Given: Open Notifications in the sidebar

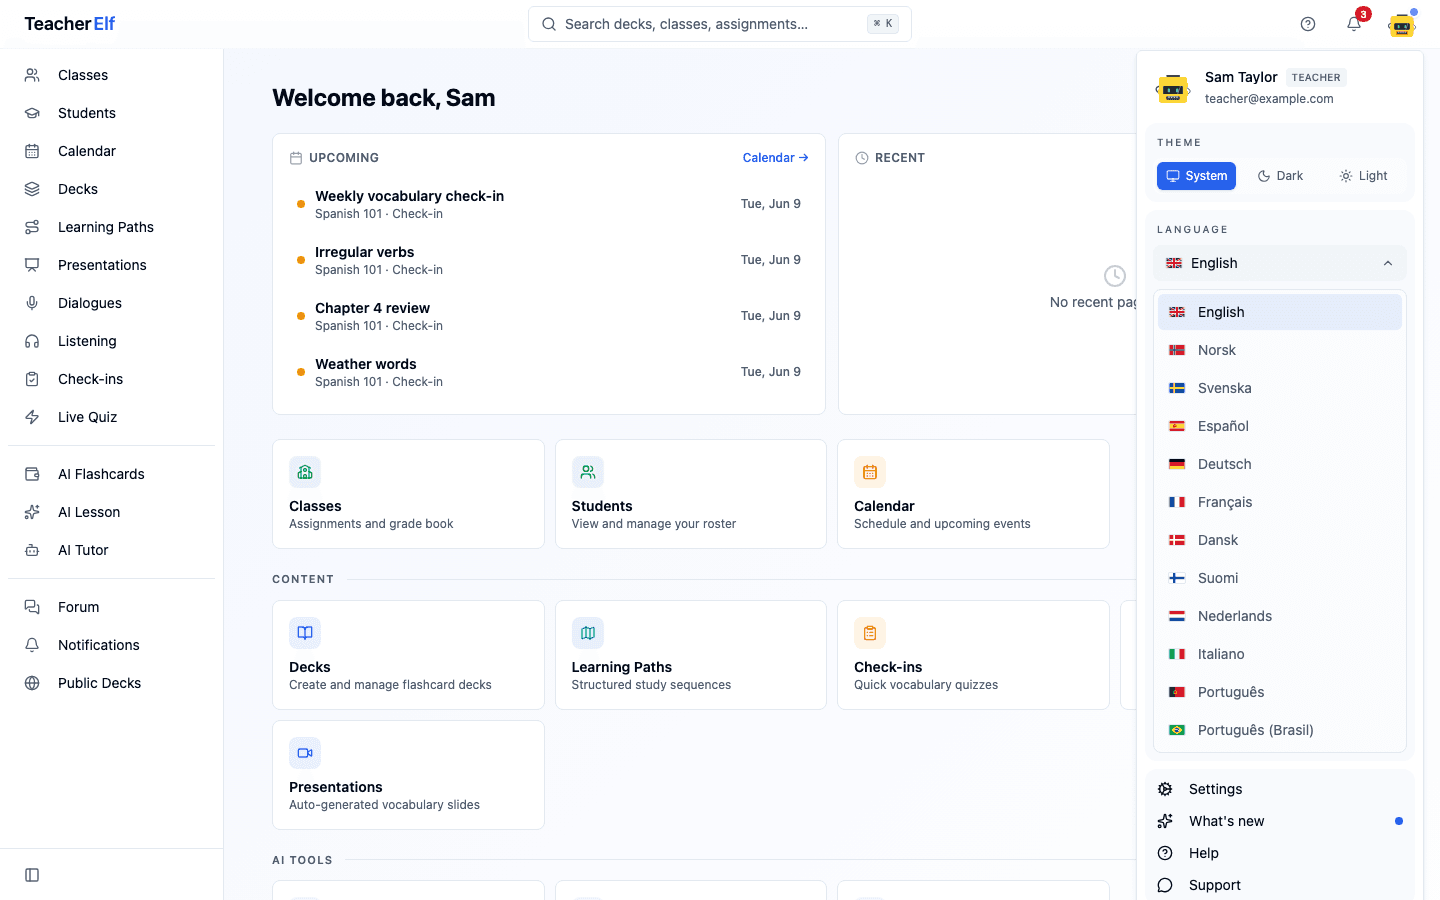Looking at the screenshot, I should [x=111, y=645].
